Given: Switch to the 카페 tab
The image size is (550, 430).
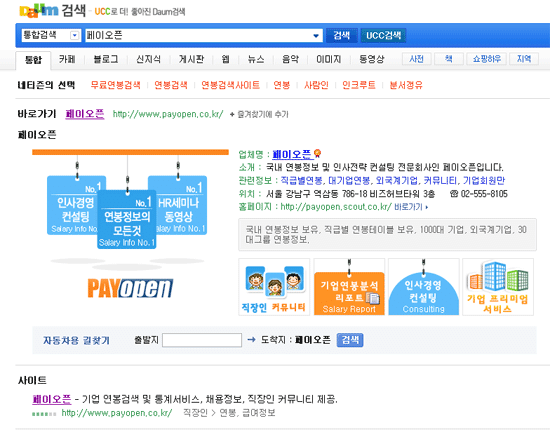Looking at the screenshot, I should click(67, 59).
